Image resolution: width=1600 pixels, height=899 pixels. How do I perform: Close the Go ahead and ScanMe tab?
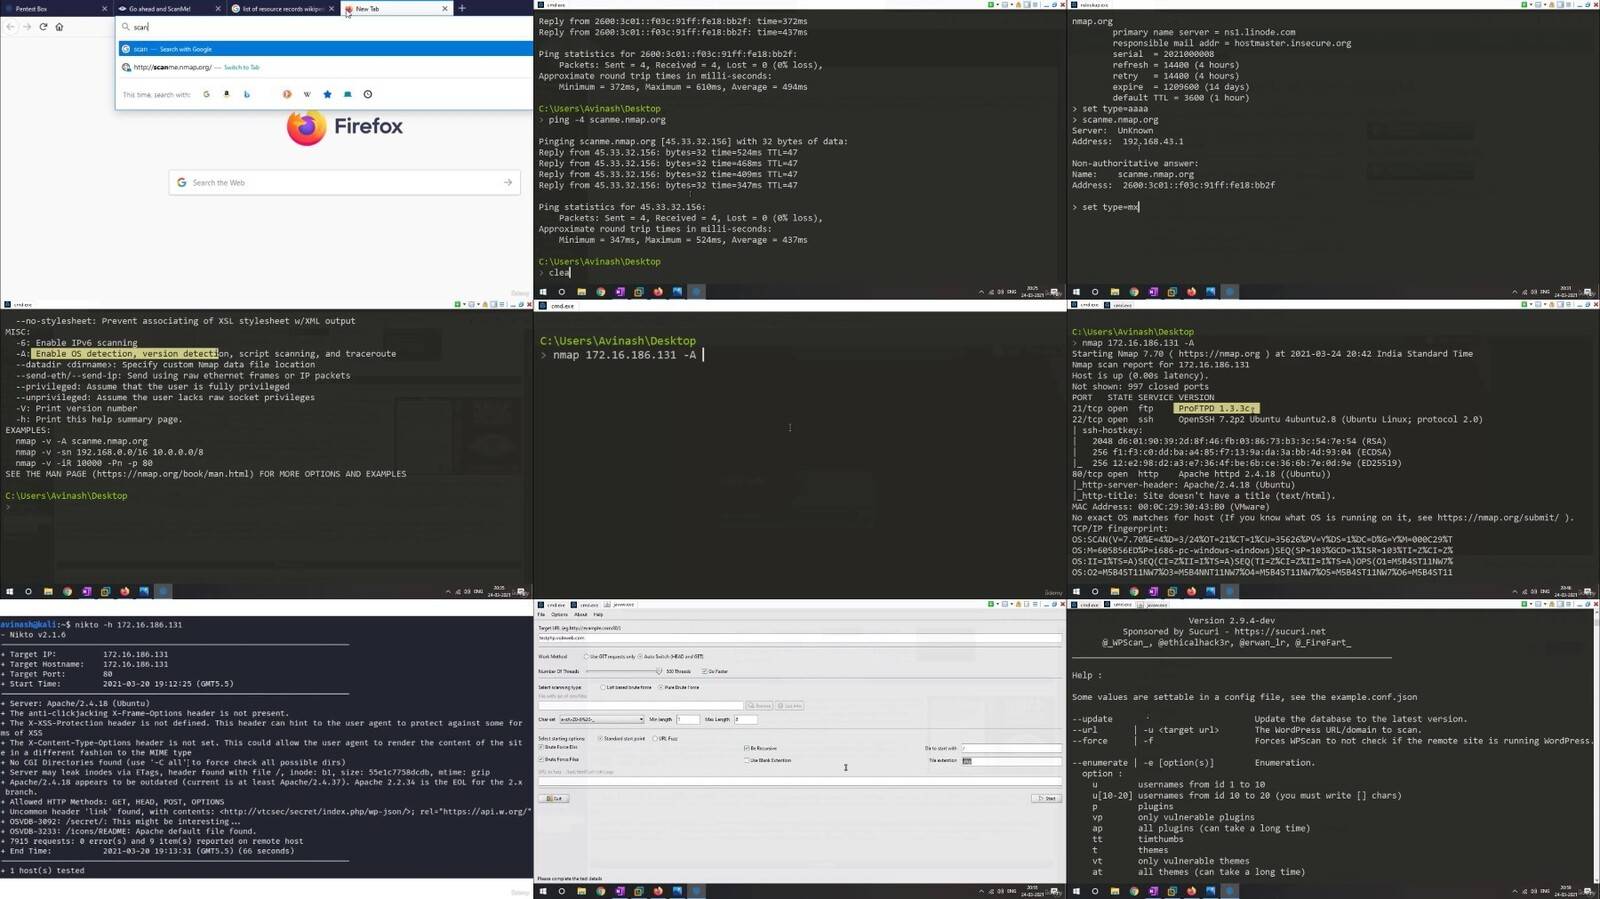click(218, 8)
